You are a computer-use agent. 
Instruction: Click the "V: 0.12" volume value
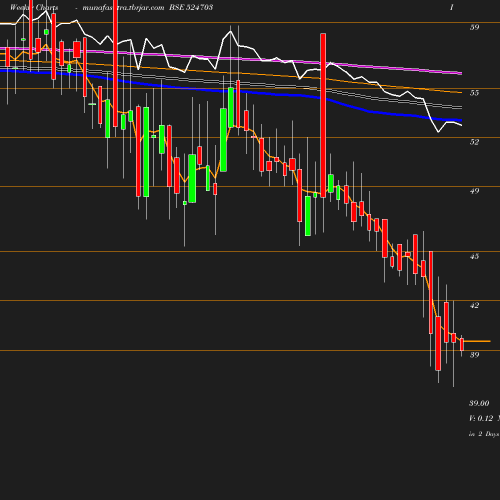(481, 418)
